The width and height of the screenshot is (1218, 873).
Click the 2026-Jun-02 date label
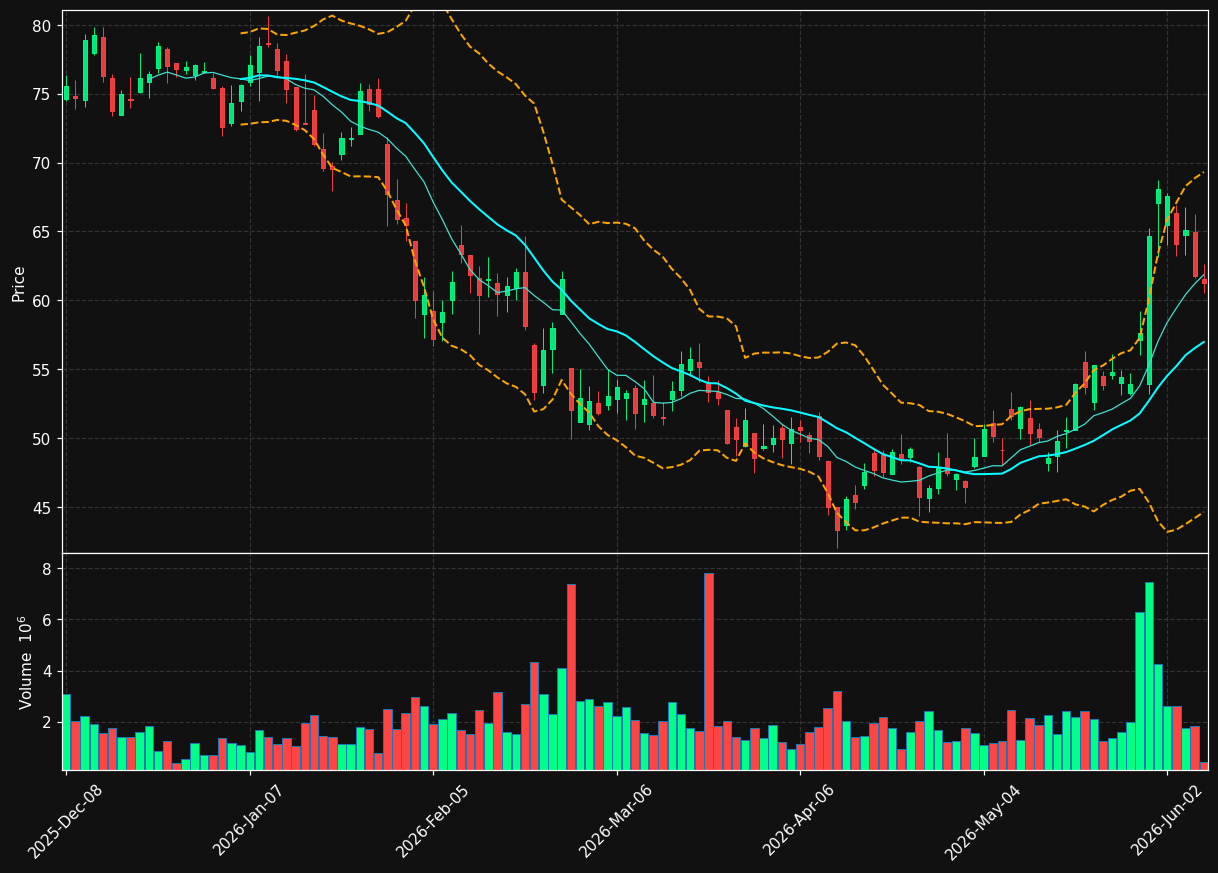(1167, 821)
